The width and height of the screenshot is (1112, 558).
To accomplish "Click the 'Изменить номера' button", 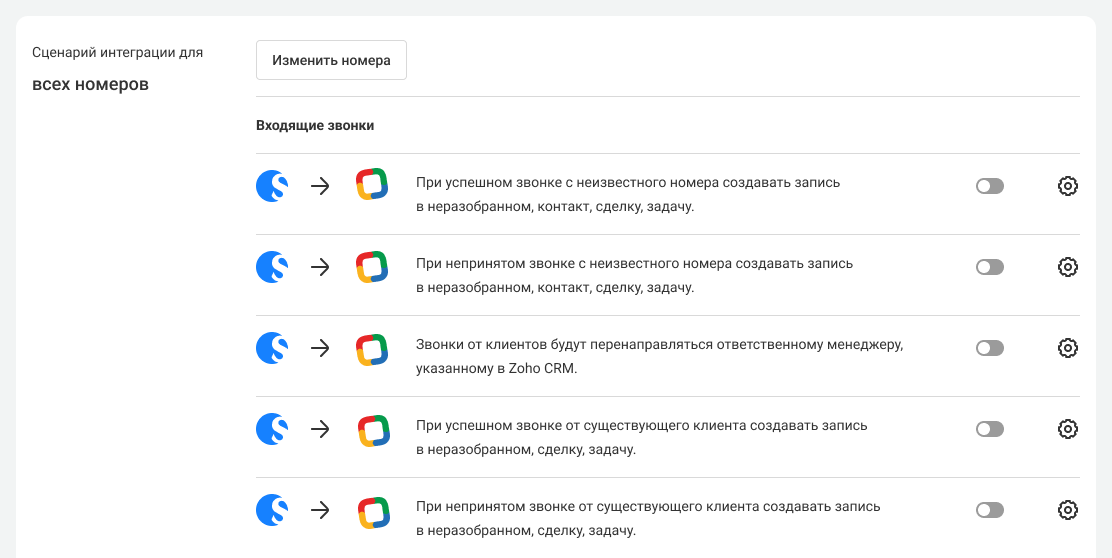I will click(x=331, y=60).
